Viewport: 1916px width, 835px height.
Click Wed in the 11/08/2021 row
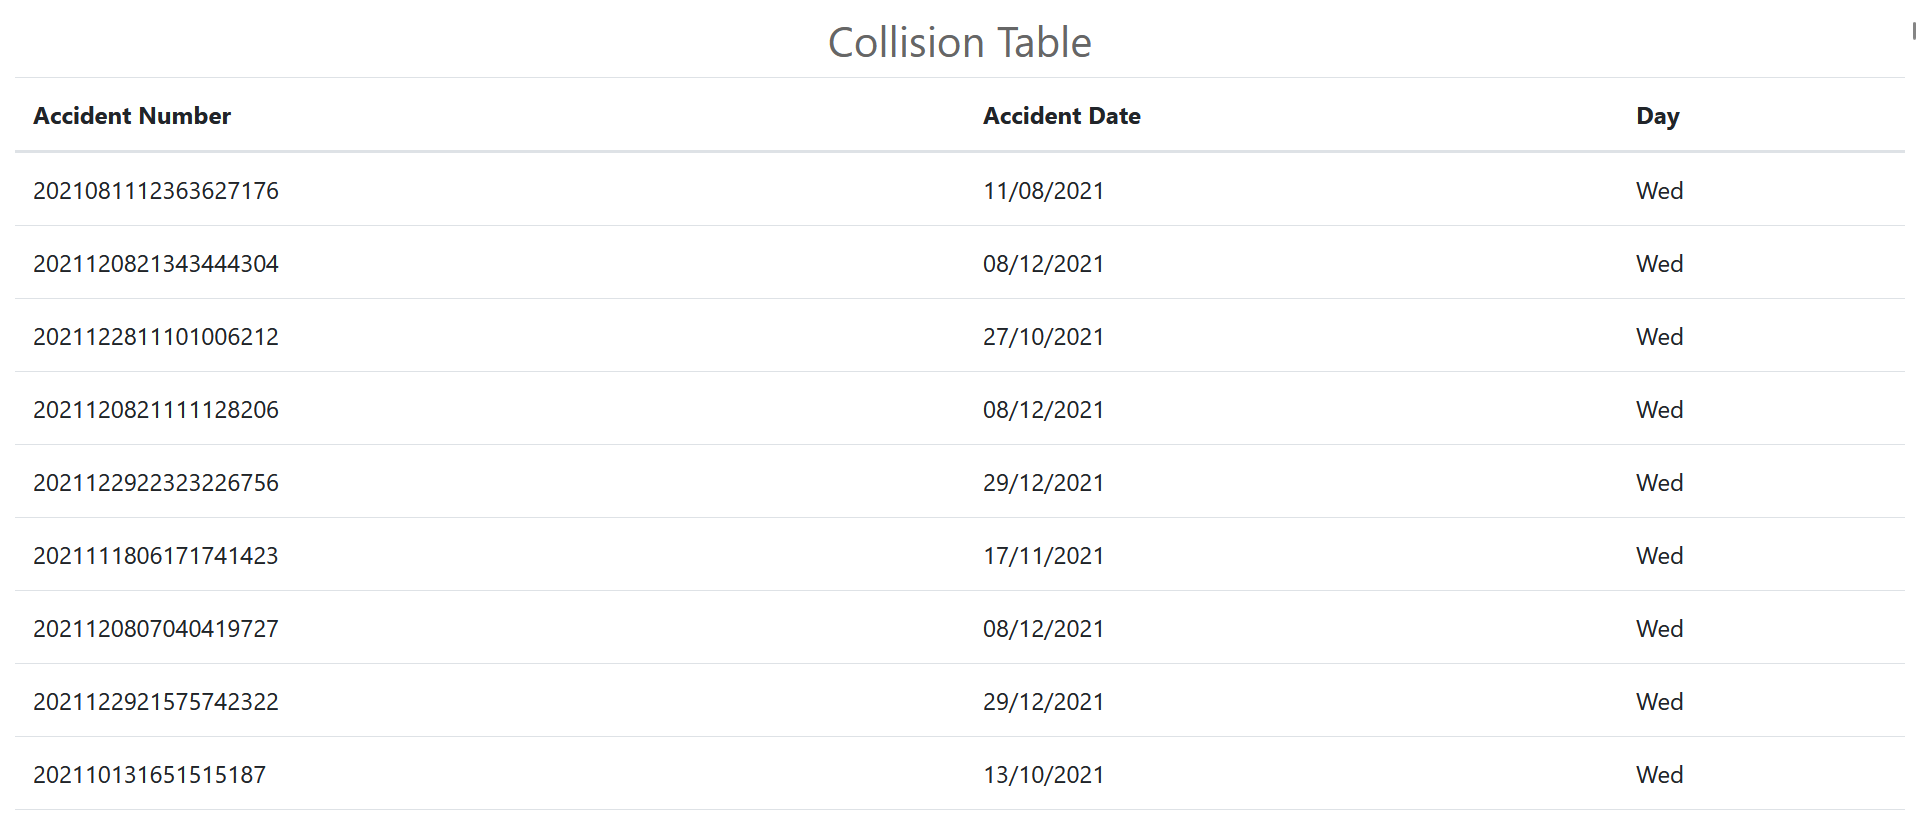[1659, 191]
